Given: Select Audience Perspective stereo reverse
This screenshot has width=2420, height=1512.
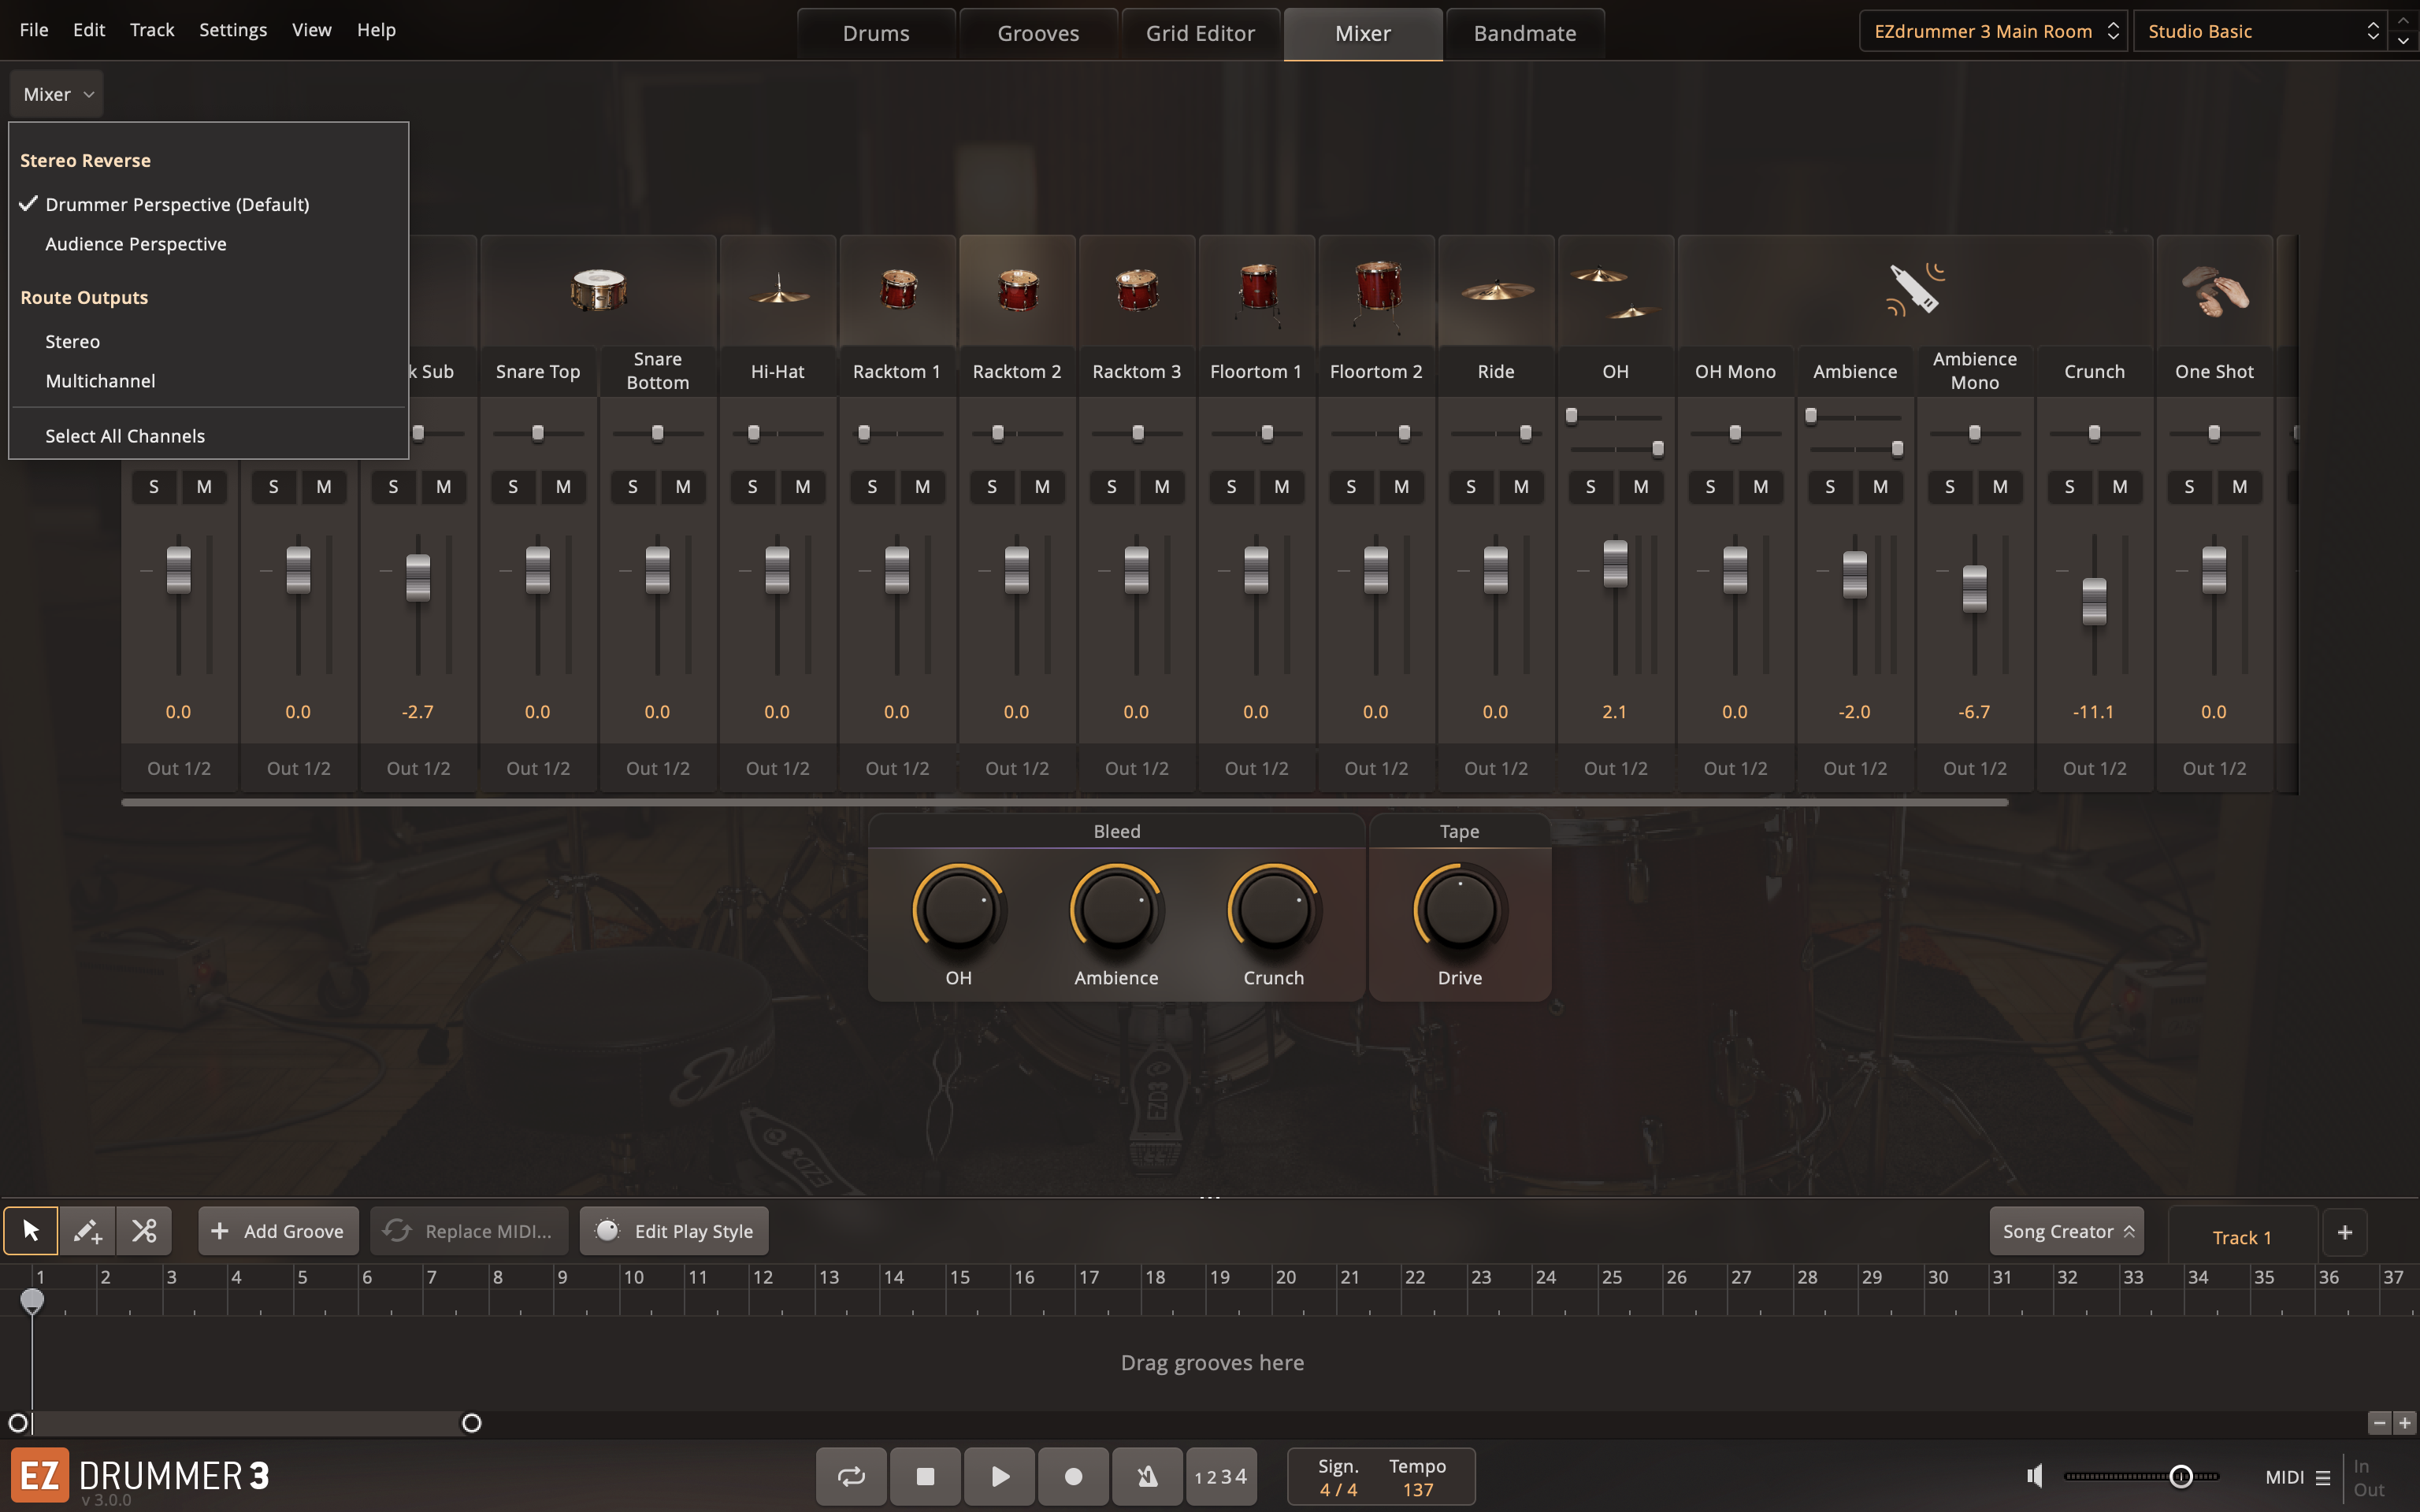Looking at the screenshot, I should [135, 243].
